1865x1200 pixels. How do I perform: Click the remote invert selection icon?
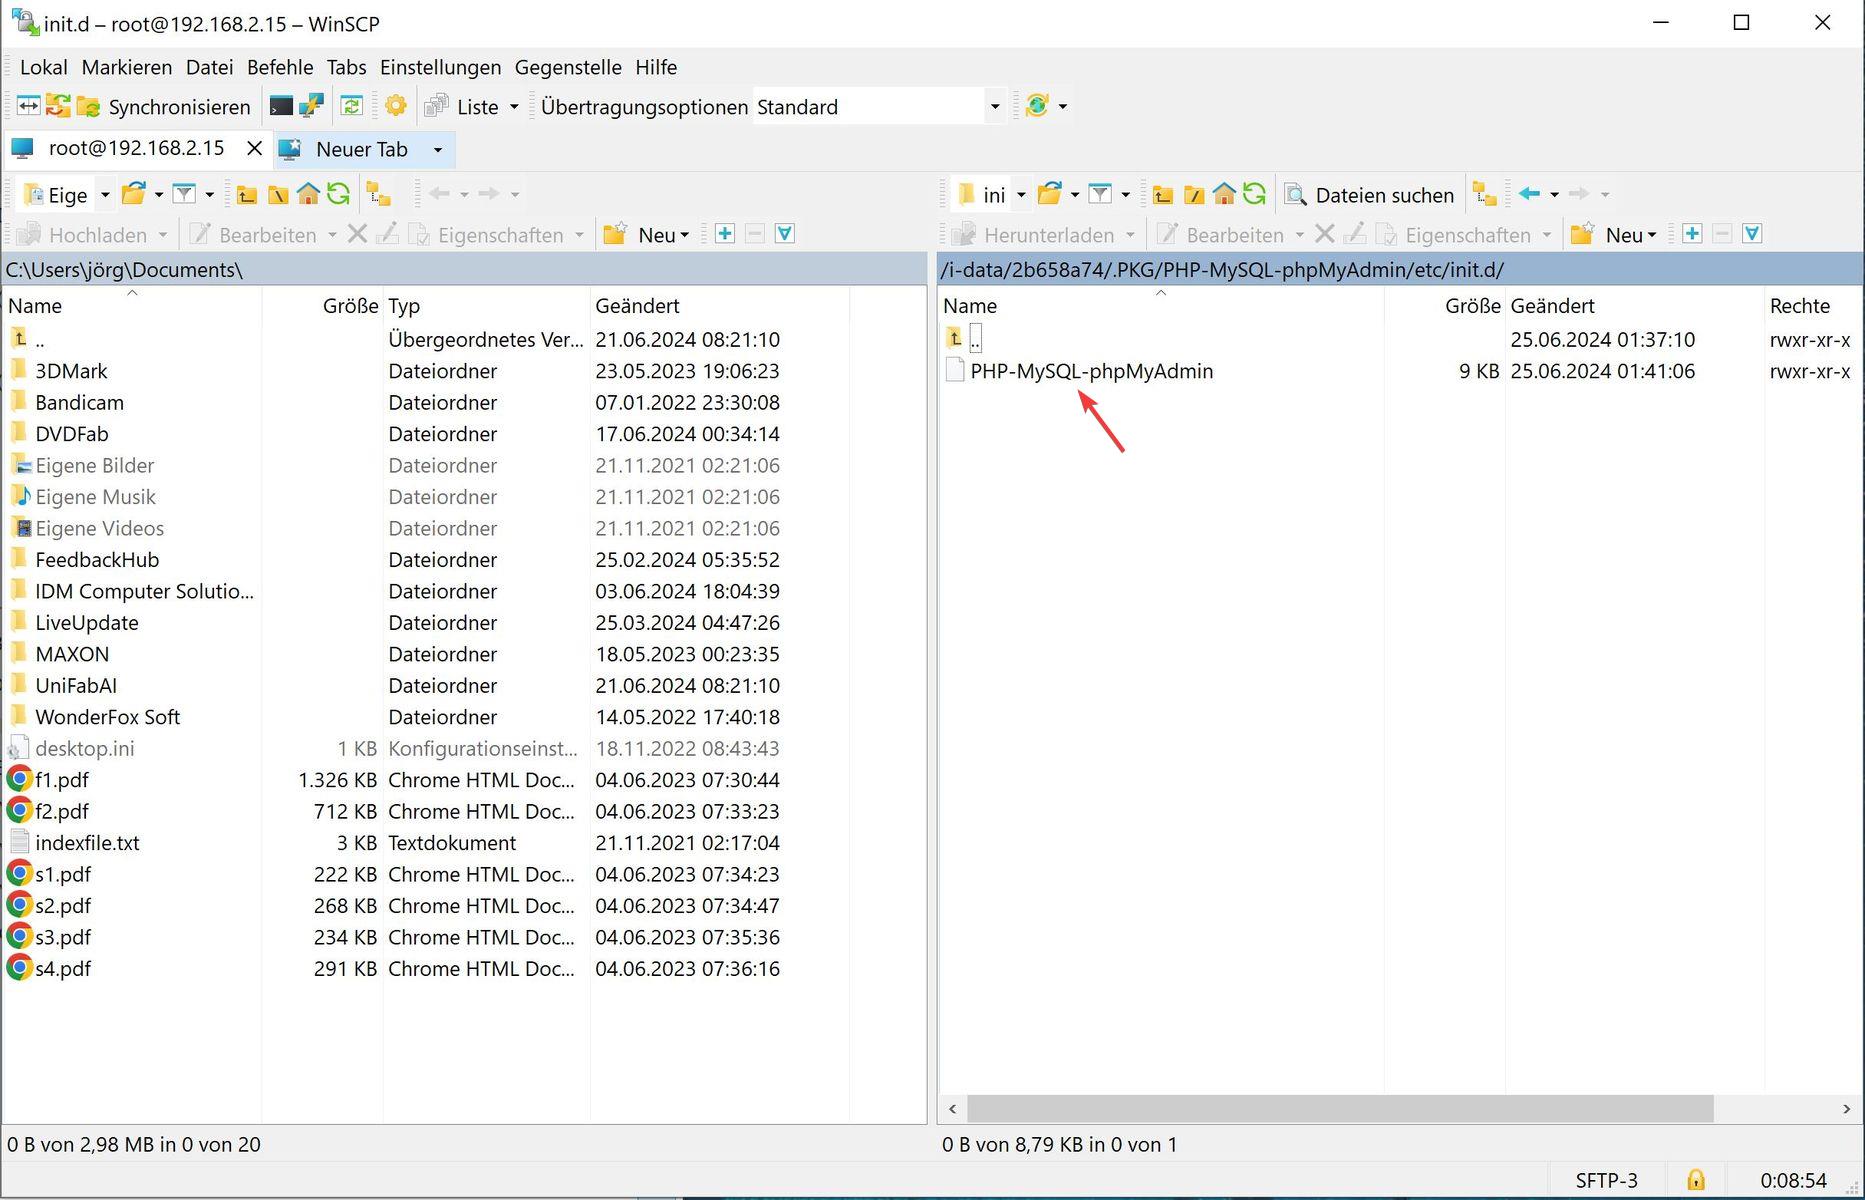coord(1752,234)
